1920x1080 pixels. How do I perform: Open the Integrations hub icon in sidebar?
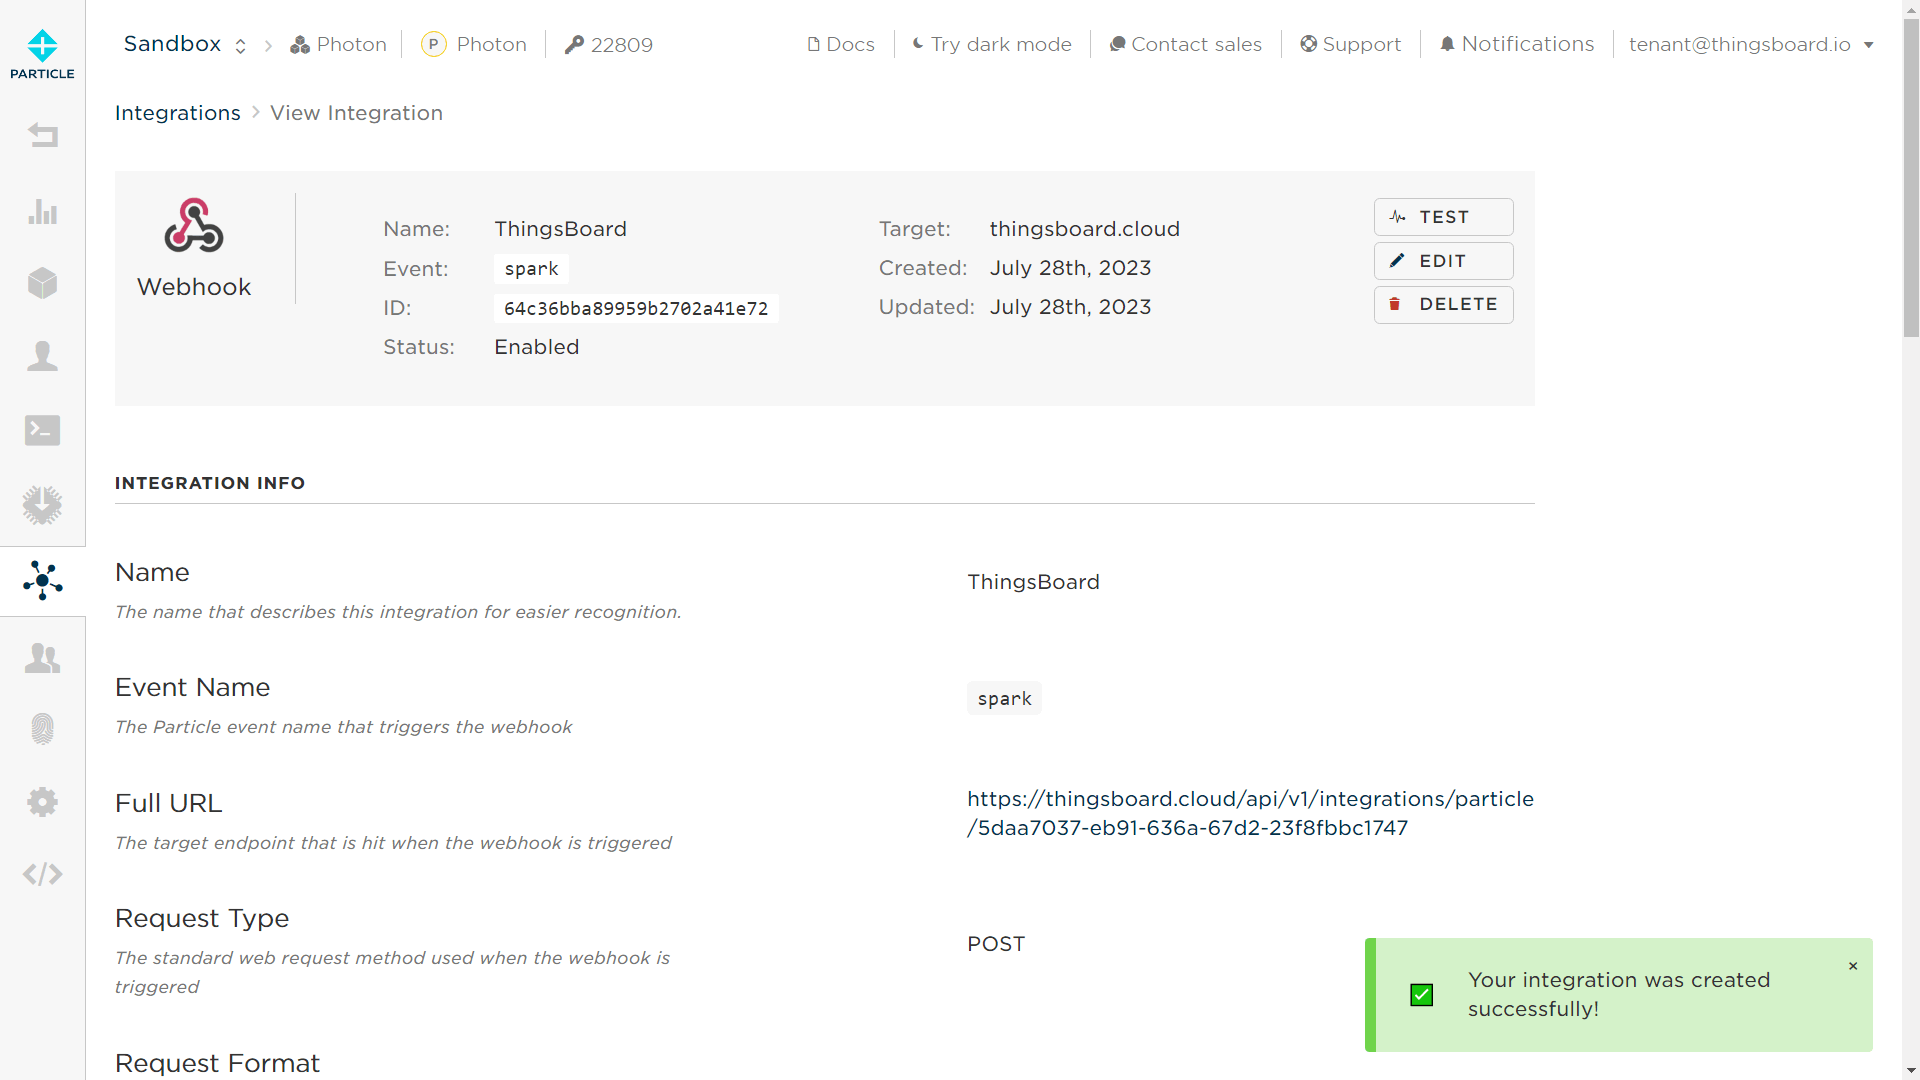click(42, 580)
